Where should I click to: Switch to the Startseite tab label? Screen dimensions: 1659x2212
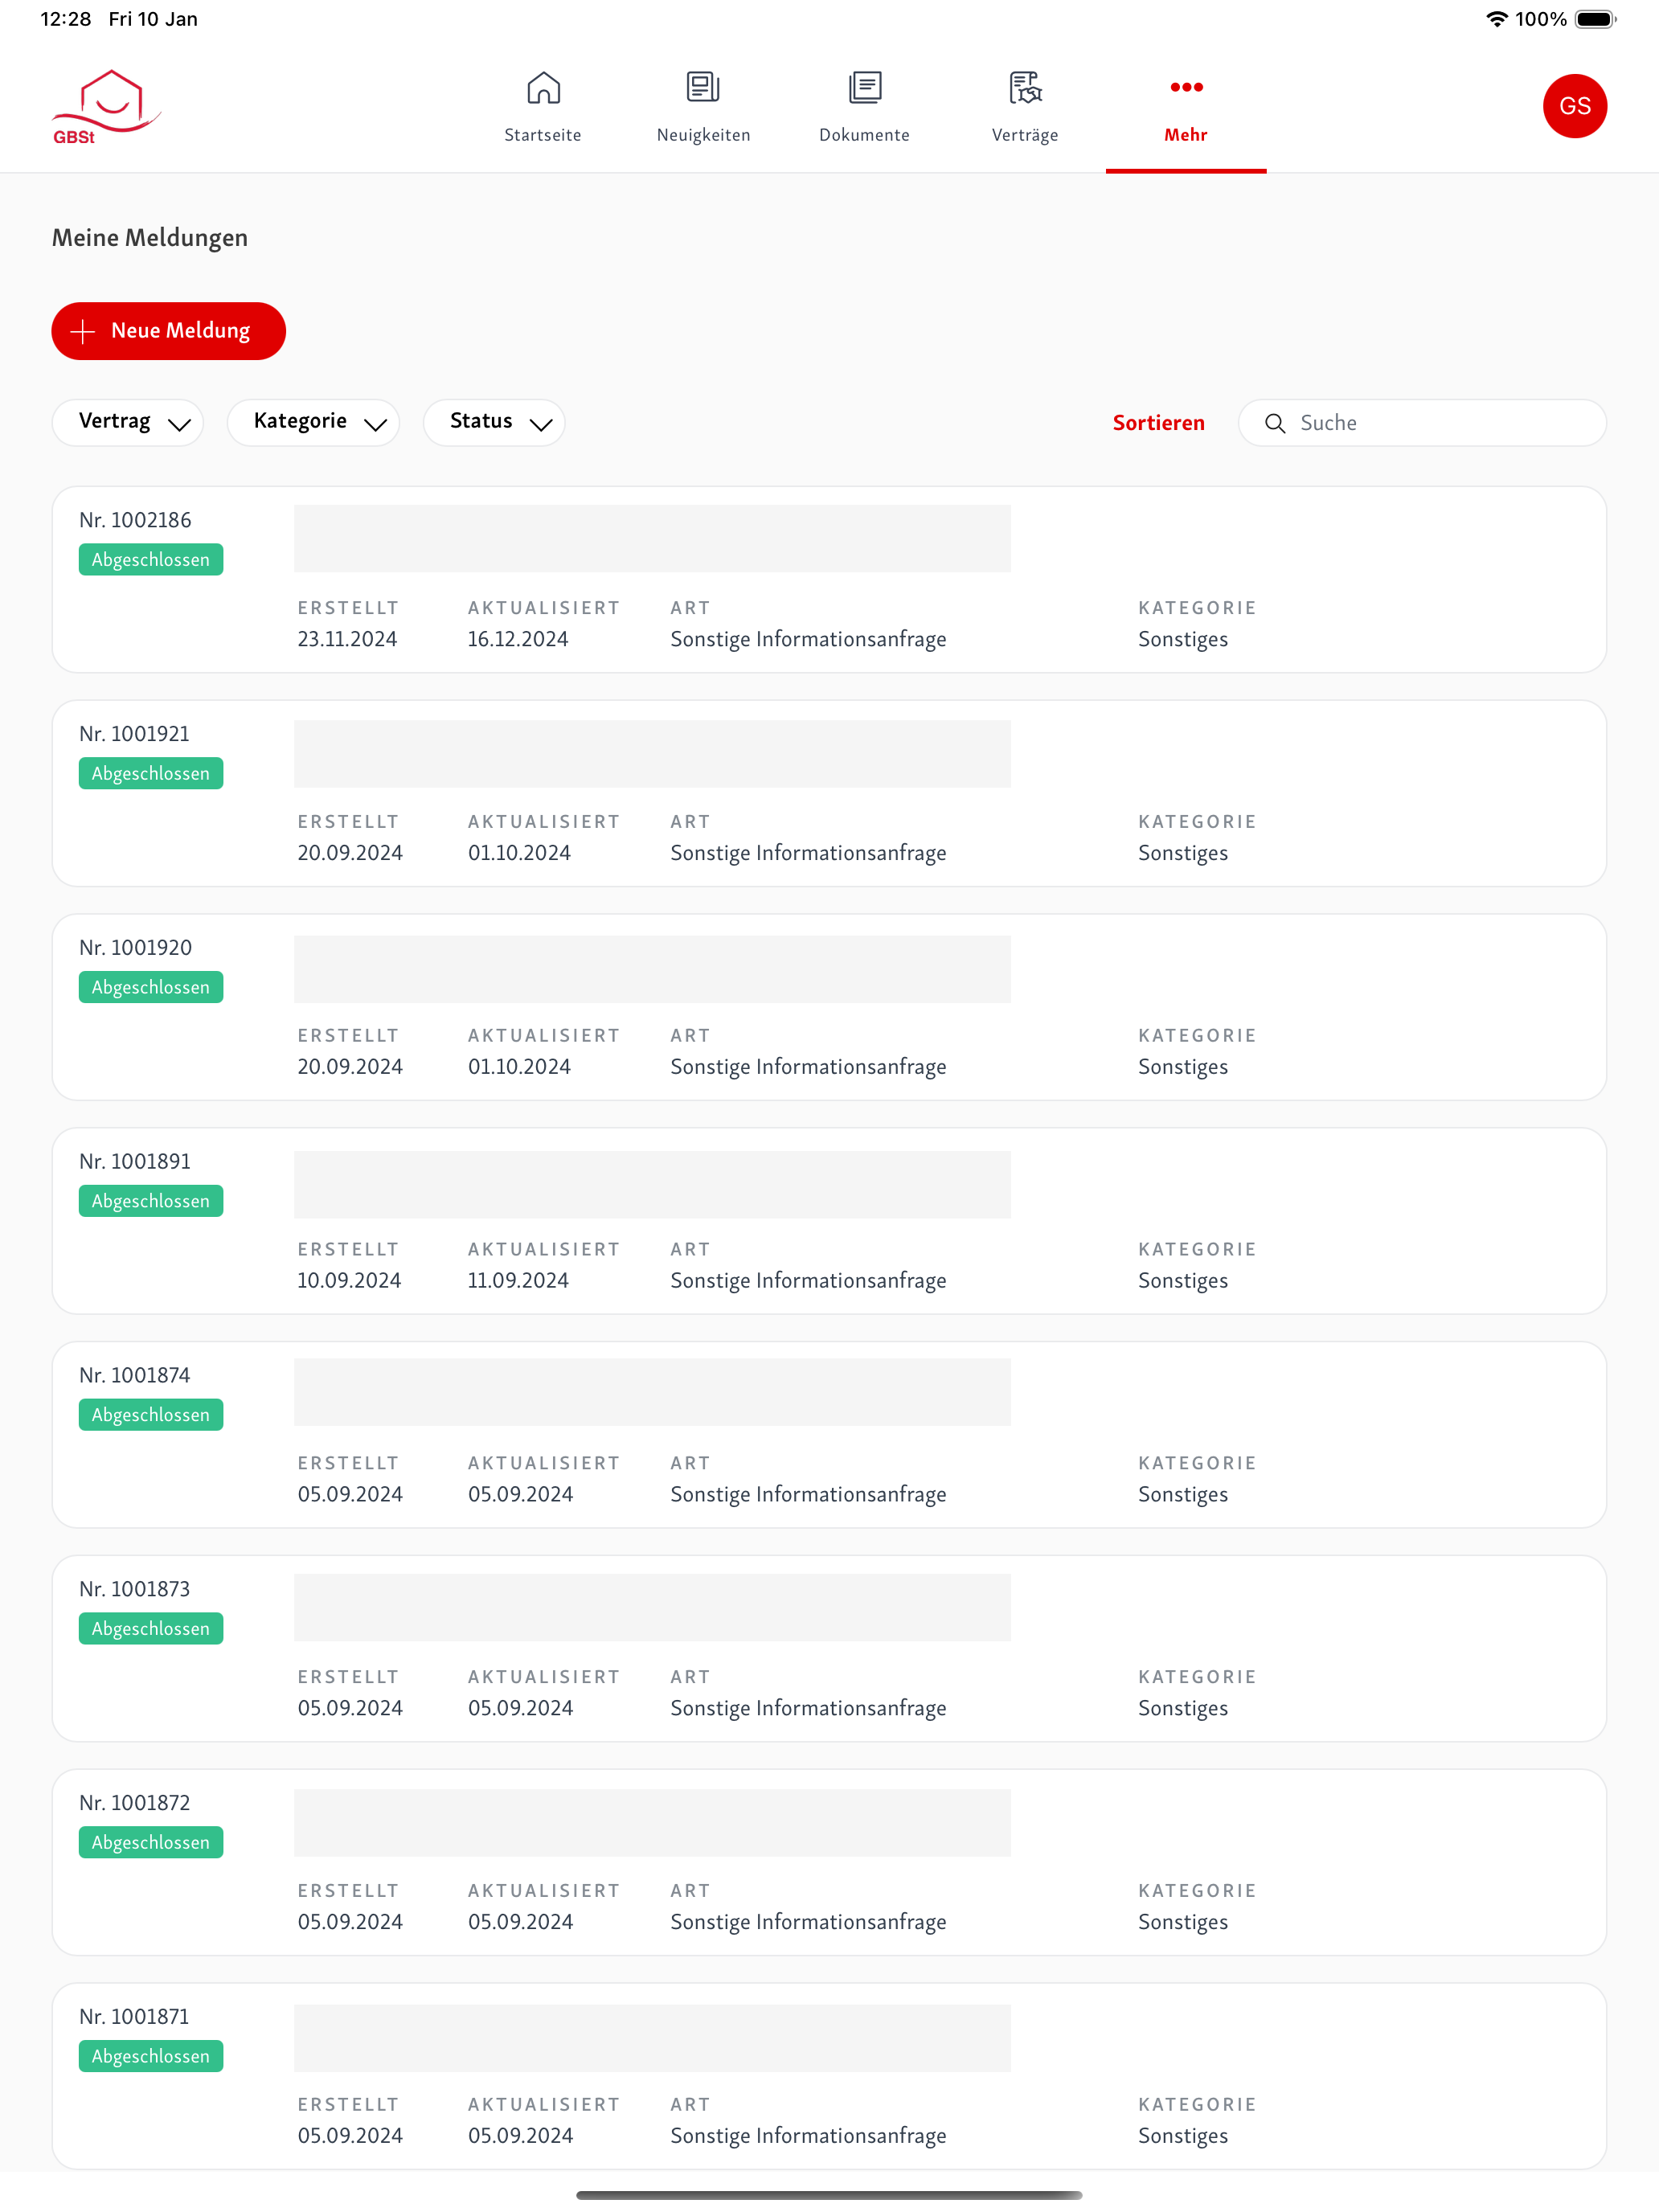543,135
